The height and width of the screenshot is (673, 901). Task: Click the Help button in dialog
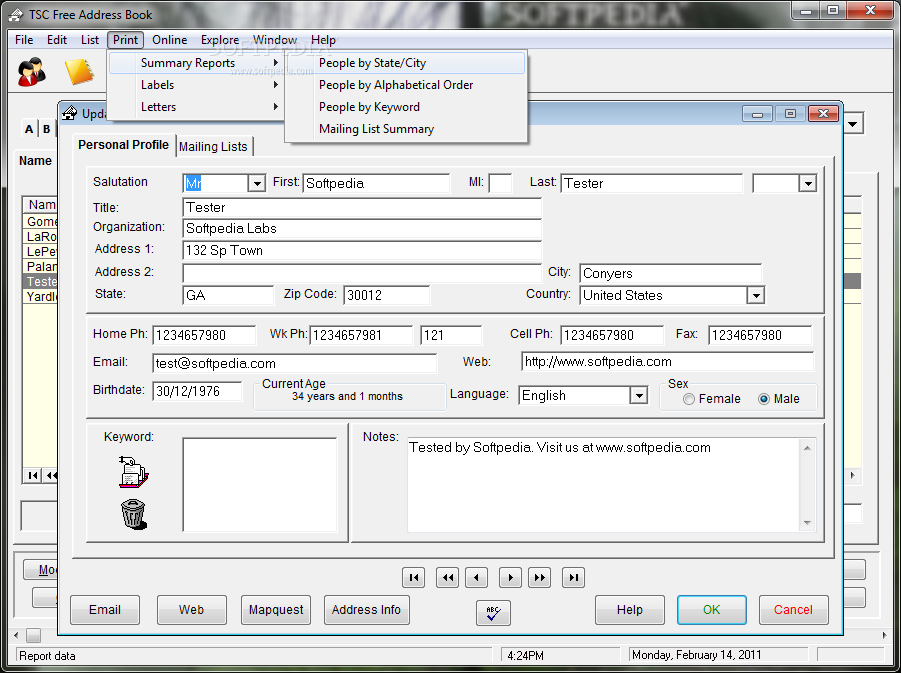(x=630, y=610)
